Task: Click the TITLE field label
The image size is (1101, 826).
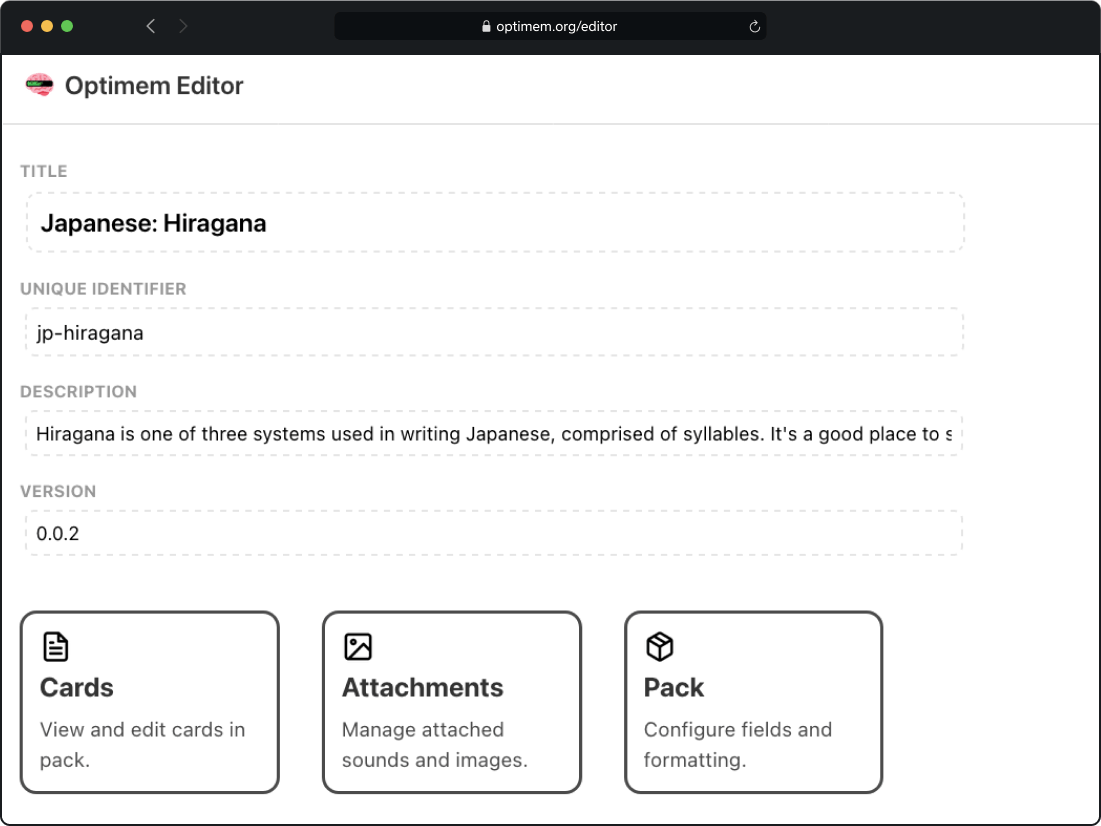Action: click(x=44, y=171)
